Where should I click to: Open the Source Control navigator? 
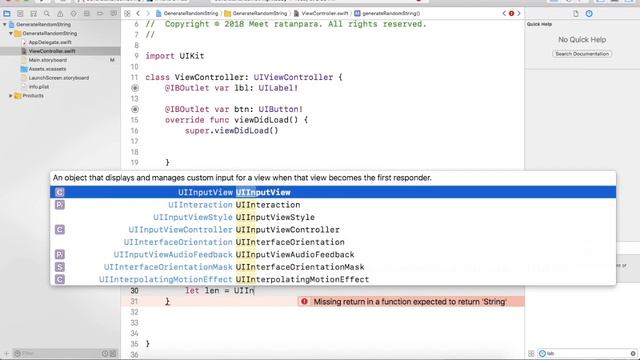click(20, 13)
